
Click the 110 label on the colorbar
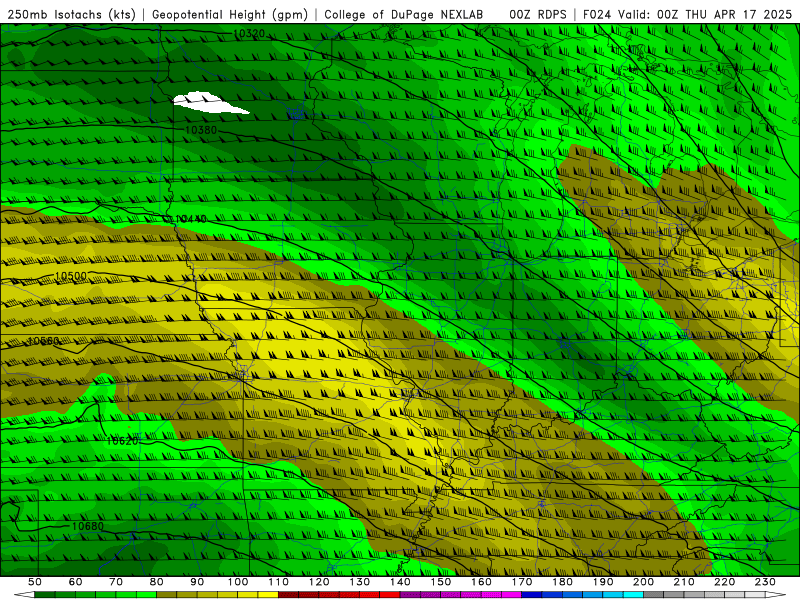click(x=279, y=582)
